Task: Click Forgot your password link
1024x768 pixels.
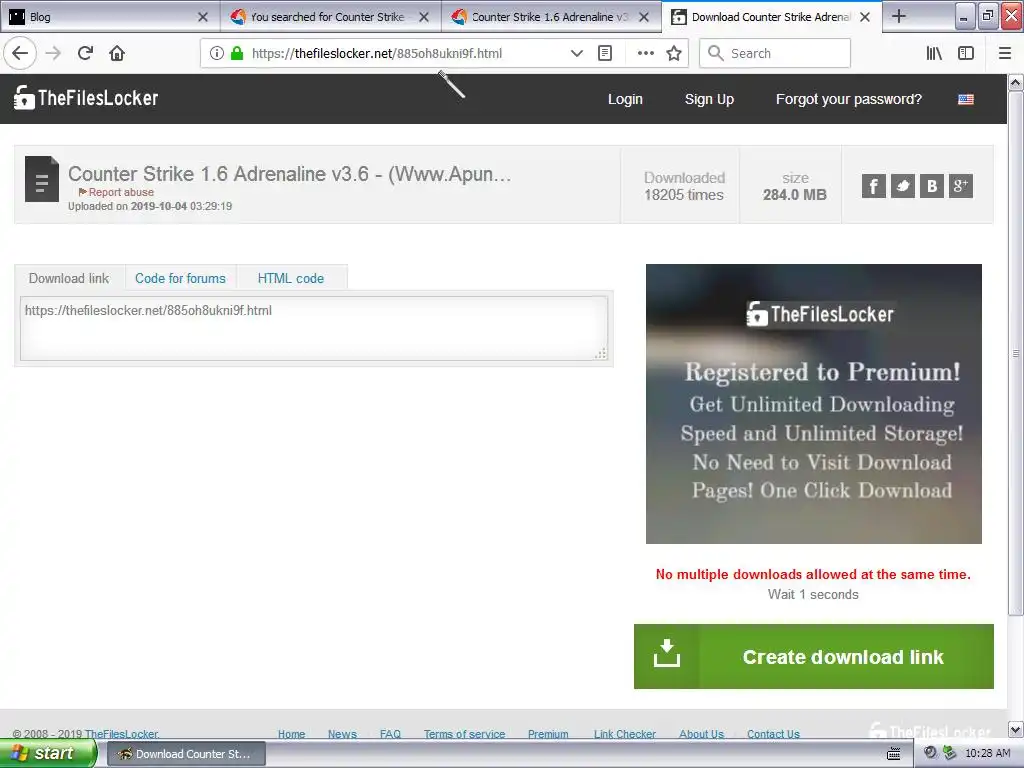Action: [848, 99]
